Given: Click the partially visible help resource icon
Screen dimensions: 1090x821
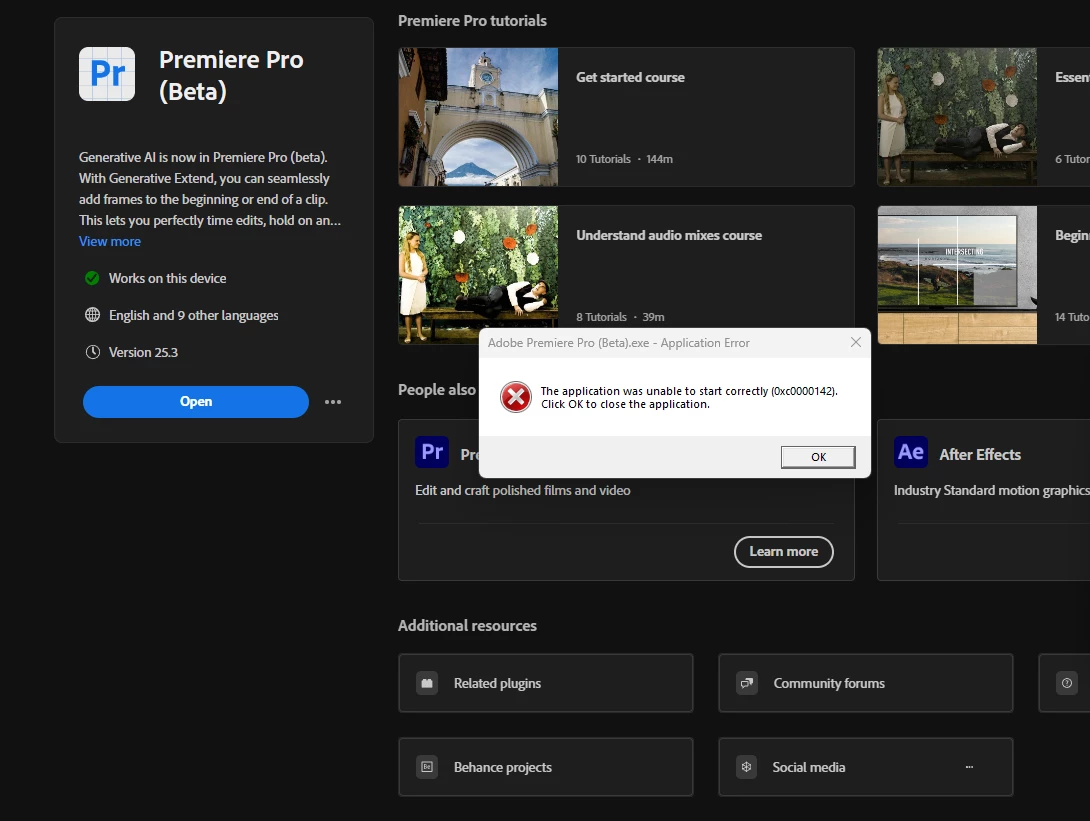Looking at the screenshot, I should point(1066,683).
